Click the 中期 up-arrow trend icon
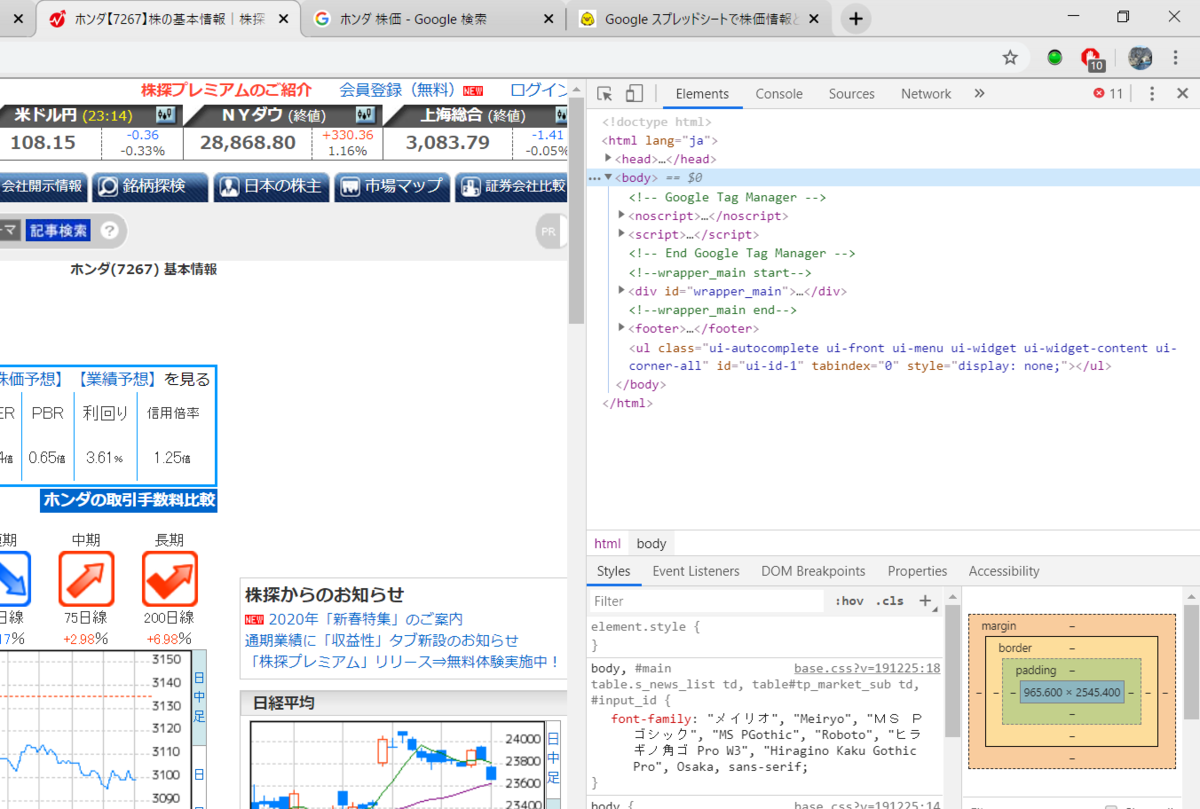The width and height of the screenshot is (1200, 809). click(x=85, y=578)
